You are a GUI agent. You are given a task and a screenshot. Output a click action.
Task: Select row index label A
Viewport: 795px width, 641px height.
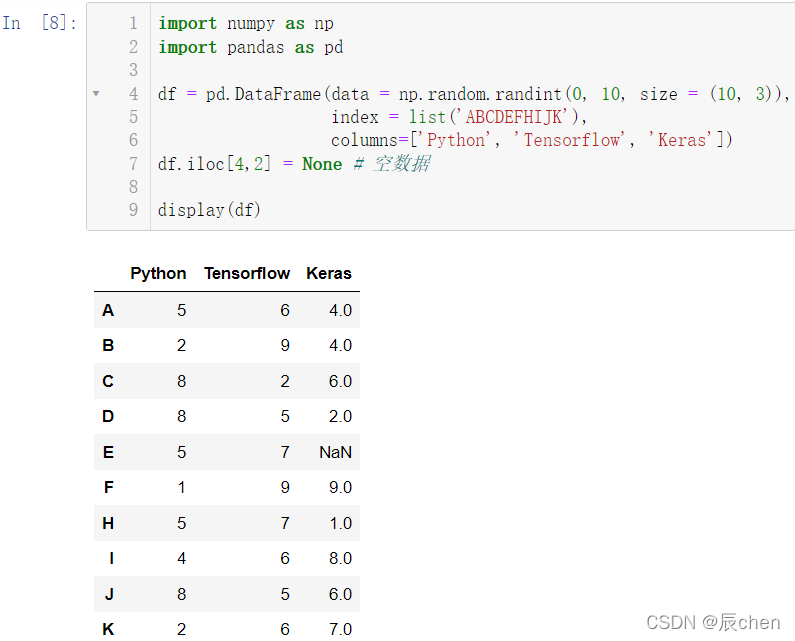108,310
